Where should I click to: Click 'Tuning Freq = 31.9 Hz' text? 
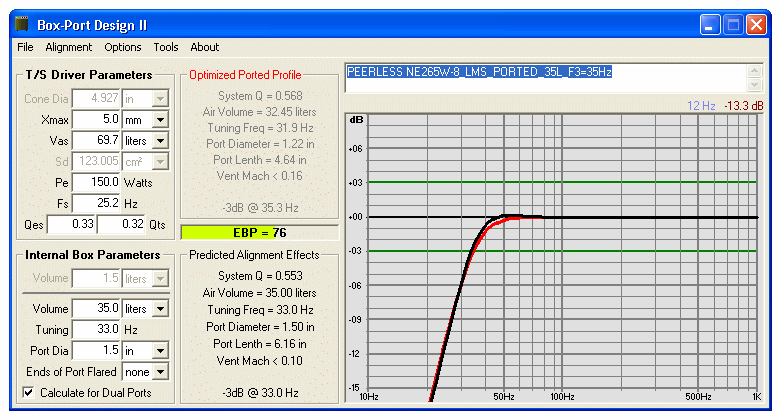tap(260, 128)
